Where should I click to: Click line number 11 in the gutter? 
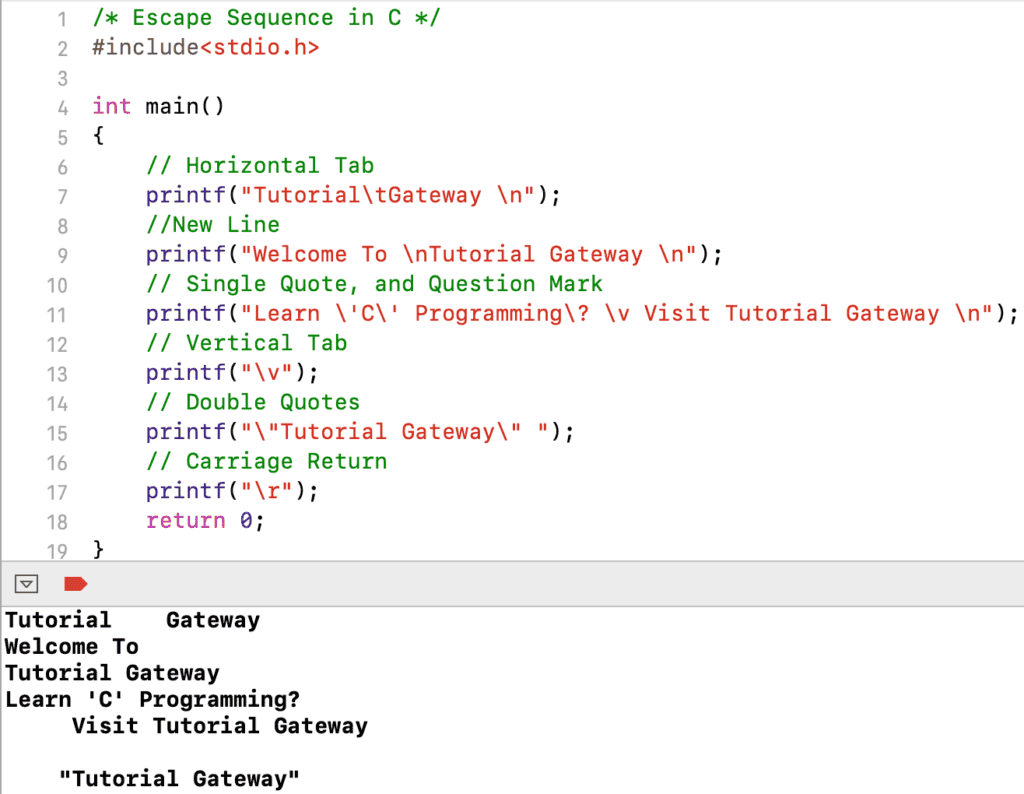point(57,313)
